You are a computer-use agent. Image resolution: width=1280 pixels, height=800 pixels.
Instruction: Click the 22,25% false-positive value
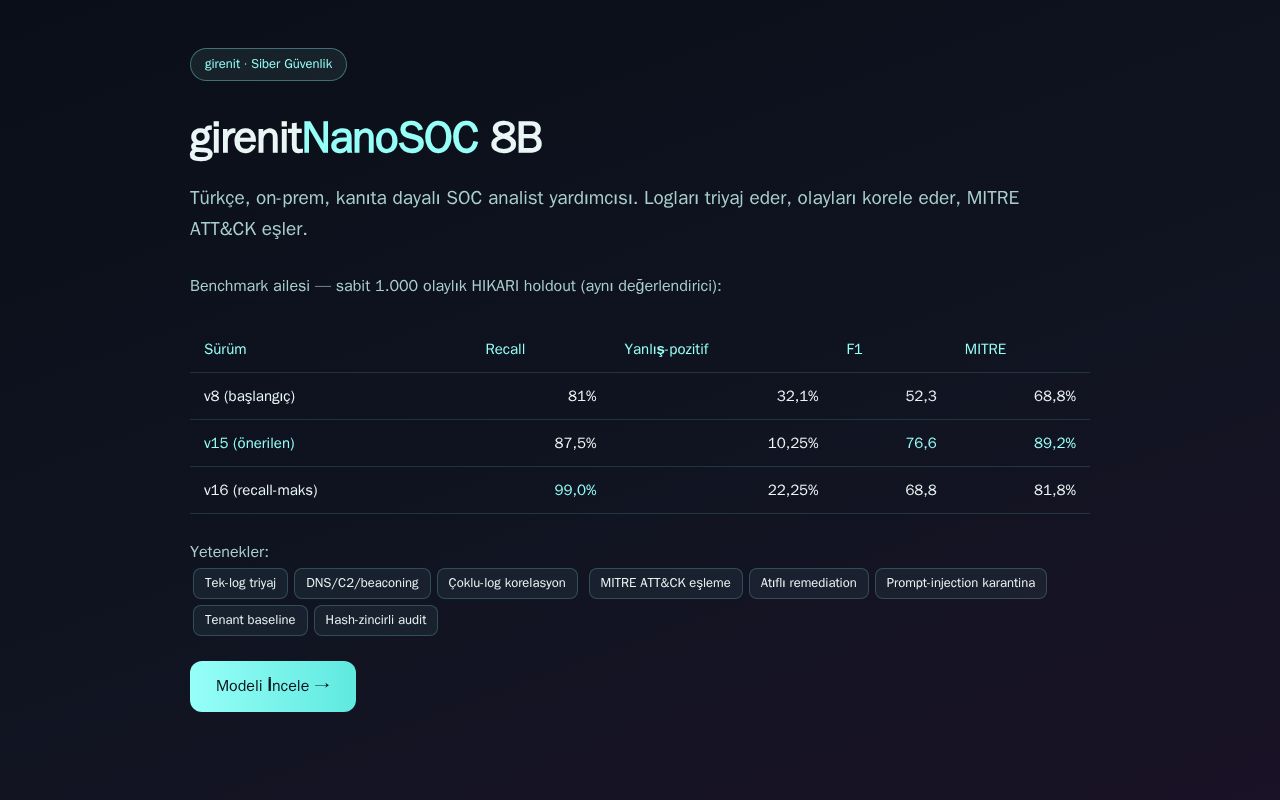793,490
